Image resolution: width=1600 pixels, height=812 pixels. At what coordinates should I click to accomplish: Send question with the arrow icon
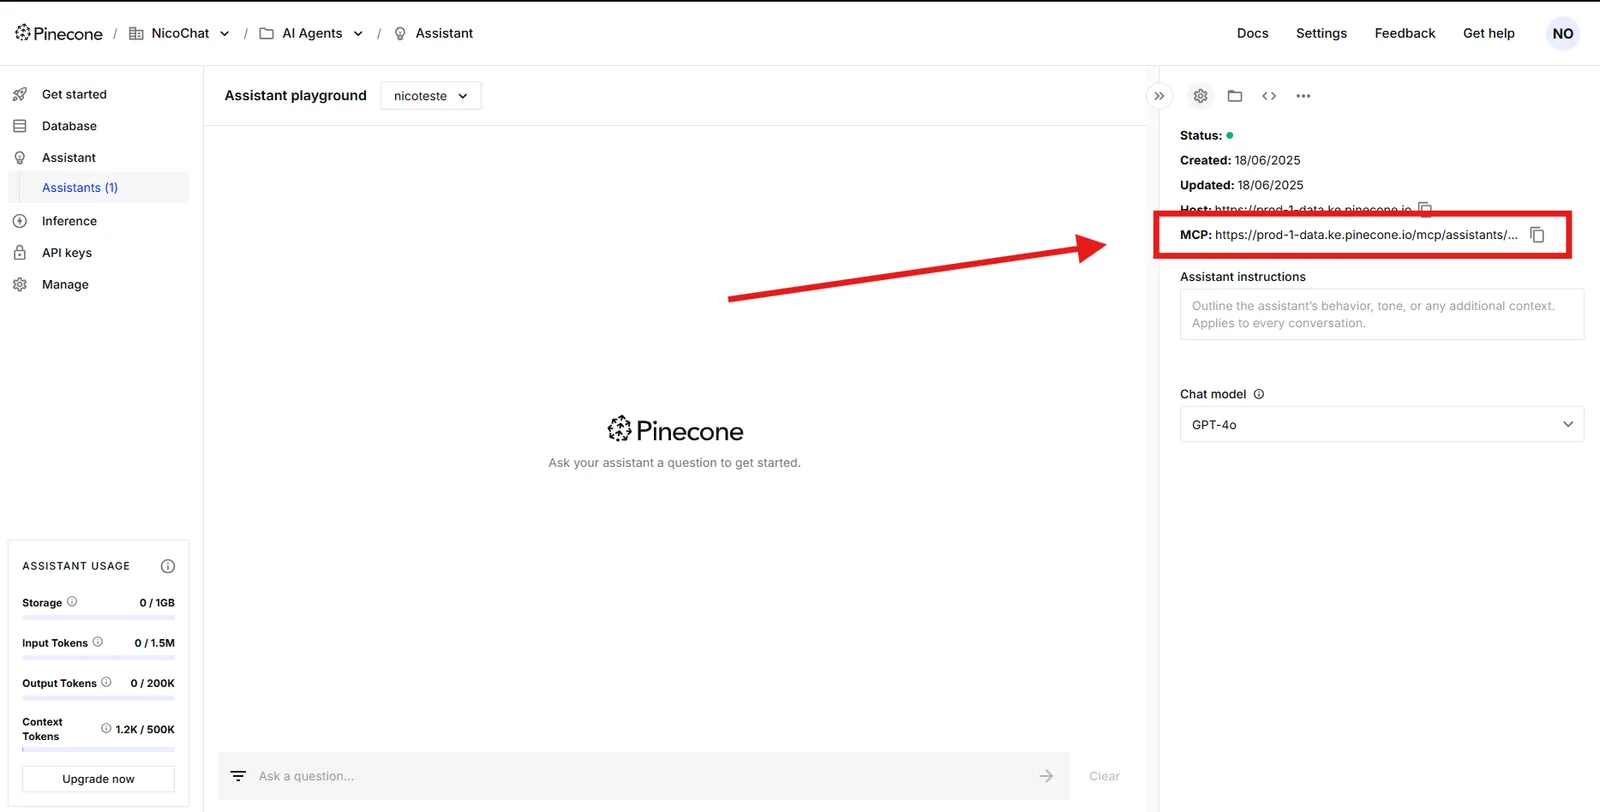click(1046, 776)
